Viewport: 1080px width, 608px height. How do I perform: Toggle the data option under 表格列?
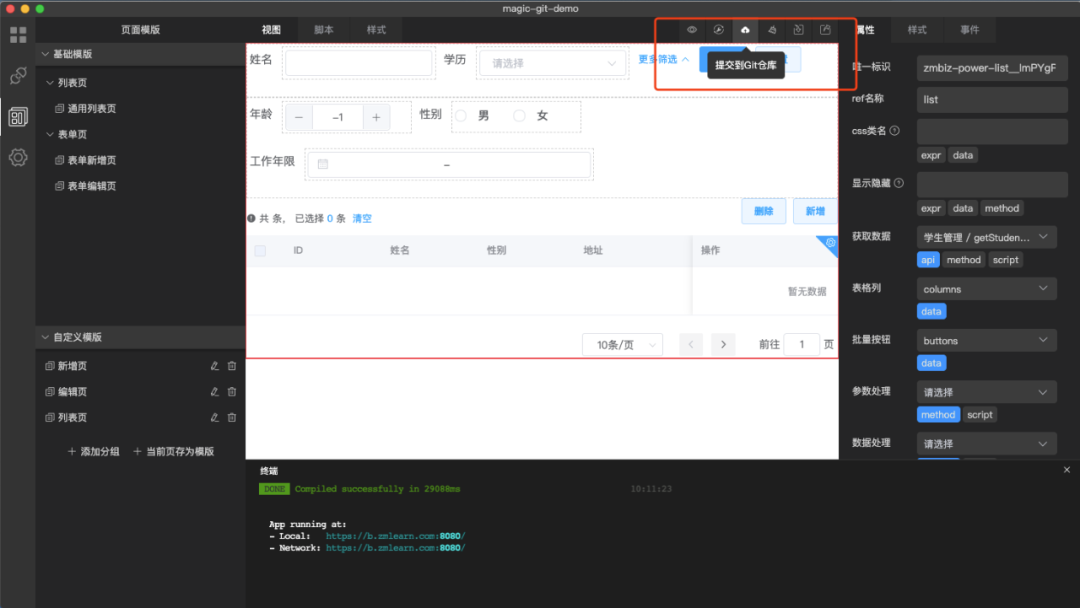tap(931, 311)
